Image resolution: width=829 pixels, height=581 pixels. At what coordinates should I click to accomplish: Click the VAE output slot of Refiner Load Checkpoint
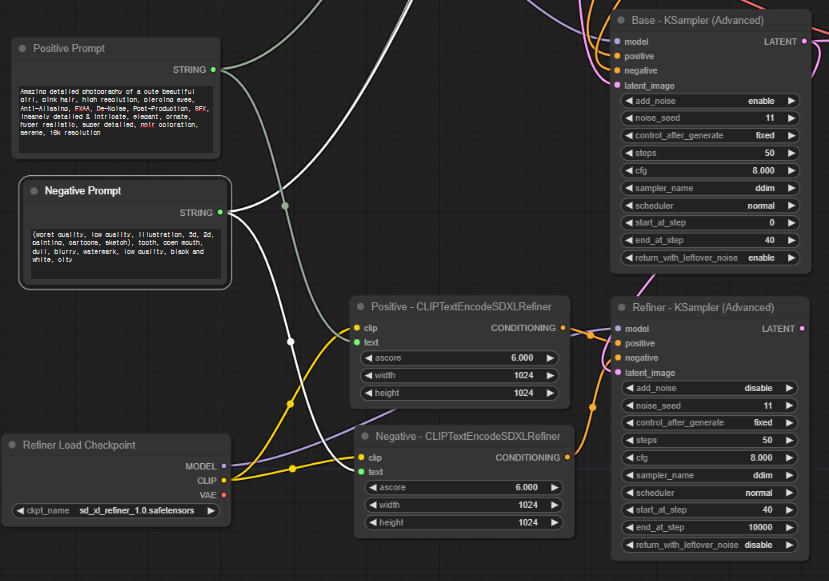tap(224, 495)
